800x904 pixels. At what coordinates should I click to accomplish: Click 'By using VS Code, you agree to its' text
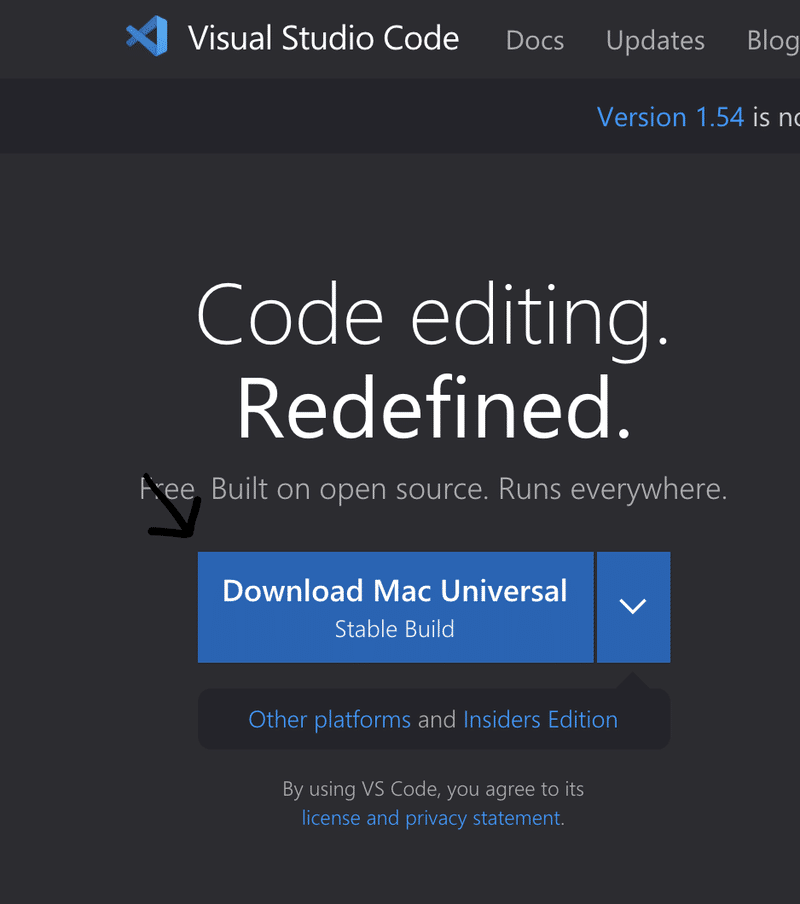coord(433,789)
